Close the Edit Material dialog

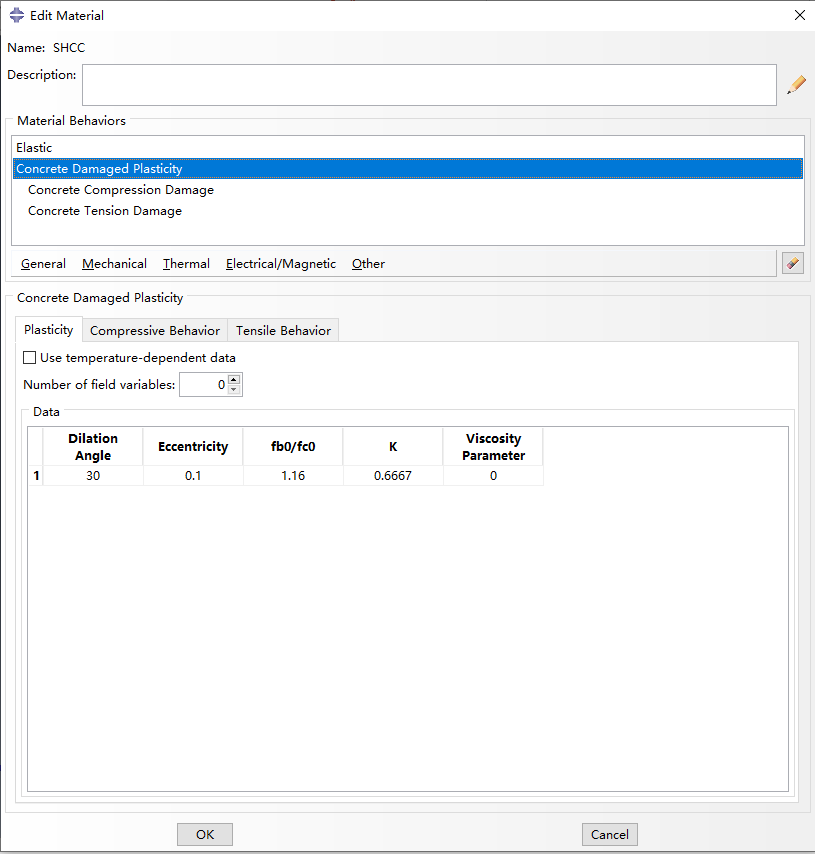coord(798,15)
